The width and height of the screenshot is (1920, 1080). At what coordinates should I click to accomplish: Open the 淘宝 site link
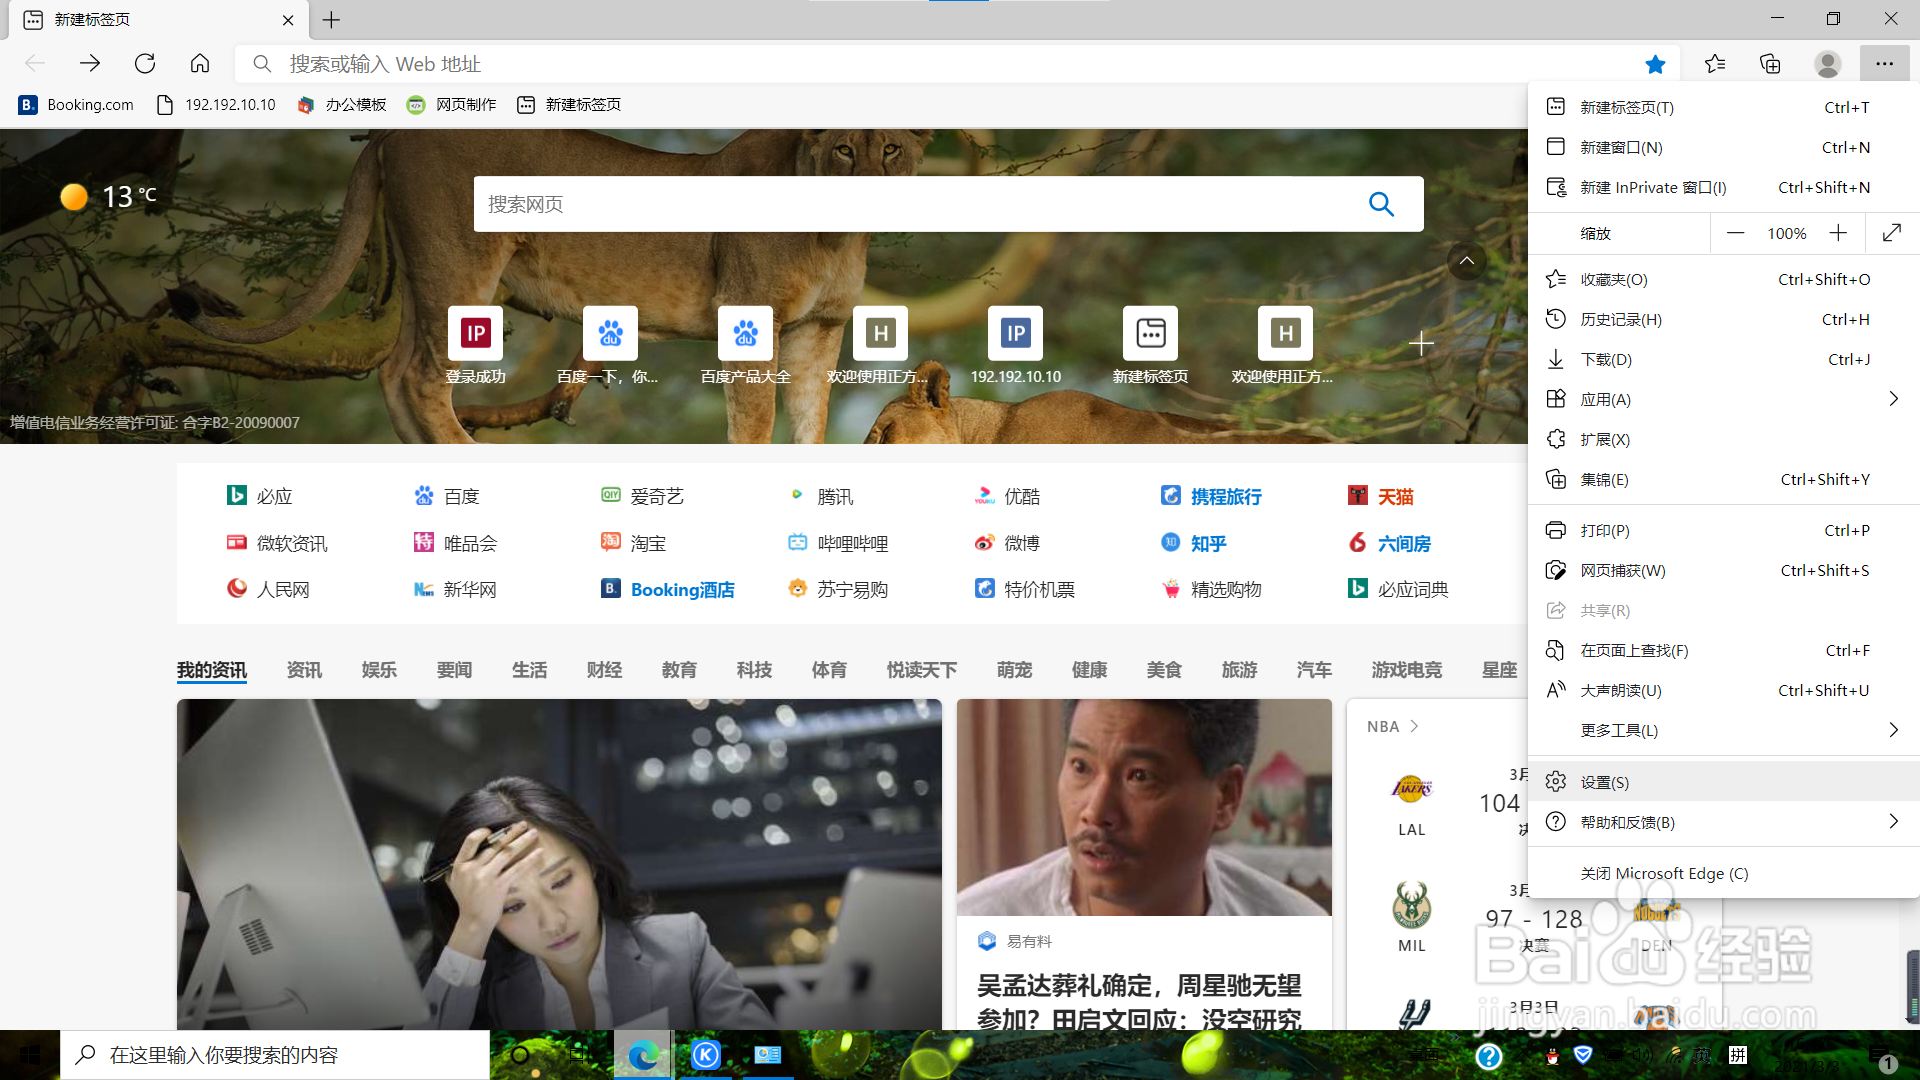pos(634,543)
